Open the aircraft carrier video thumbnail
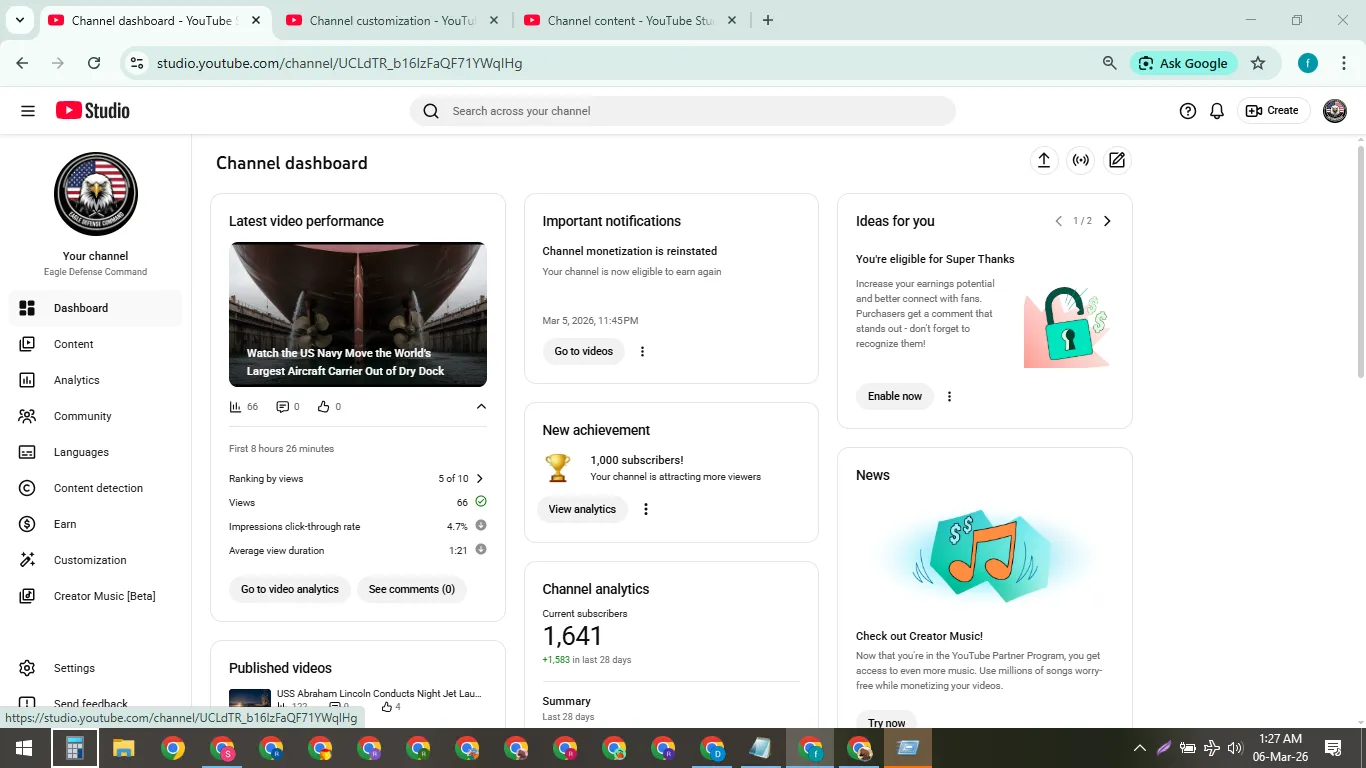1366x768 pixels. pos(358,314)
